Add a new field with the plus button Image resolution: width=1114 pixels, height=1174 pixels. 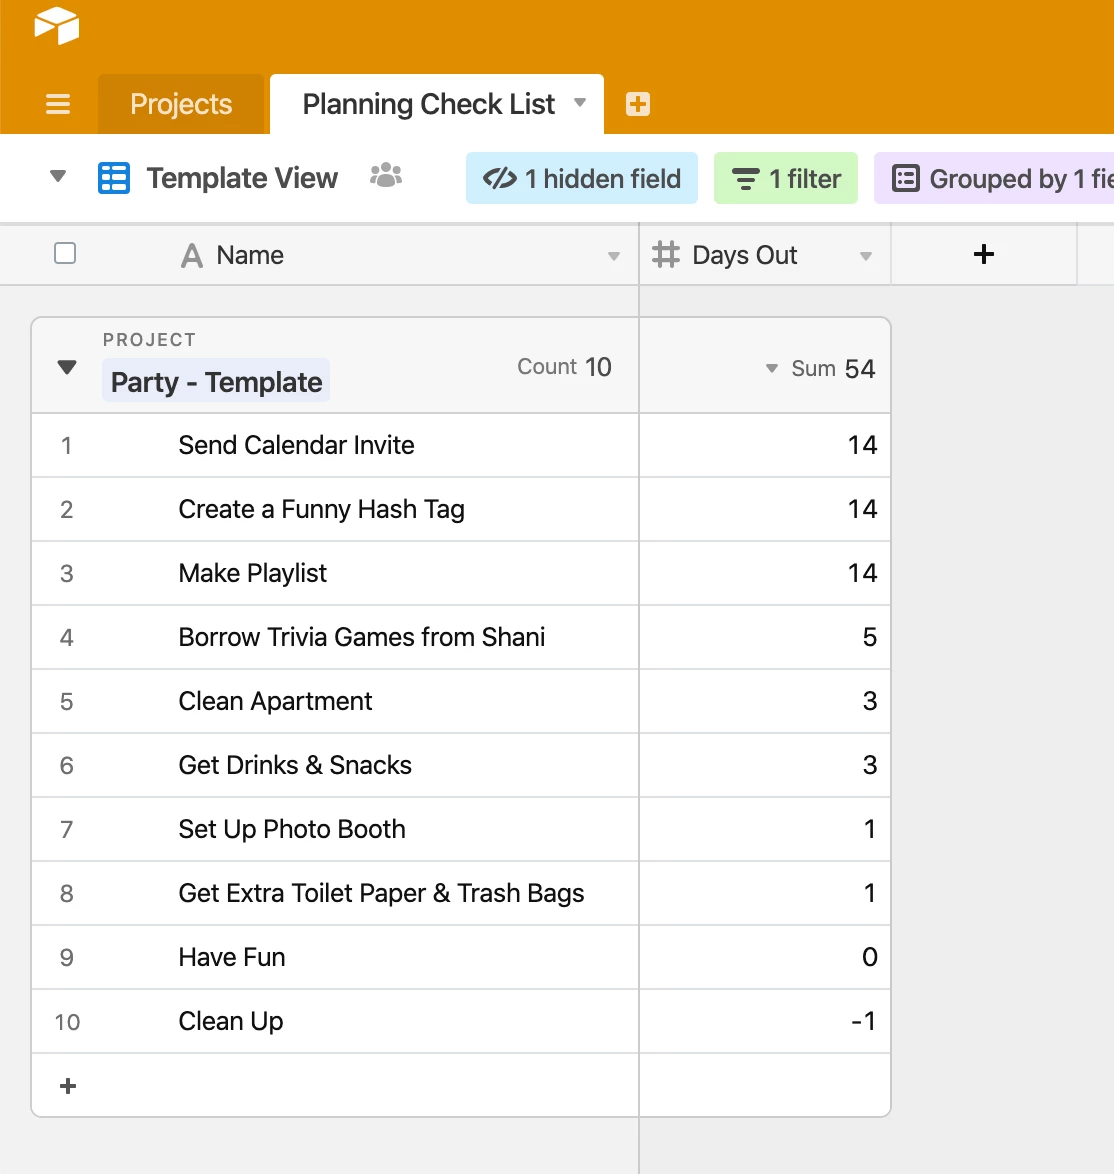[983, 254]
